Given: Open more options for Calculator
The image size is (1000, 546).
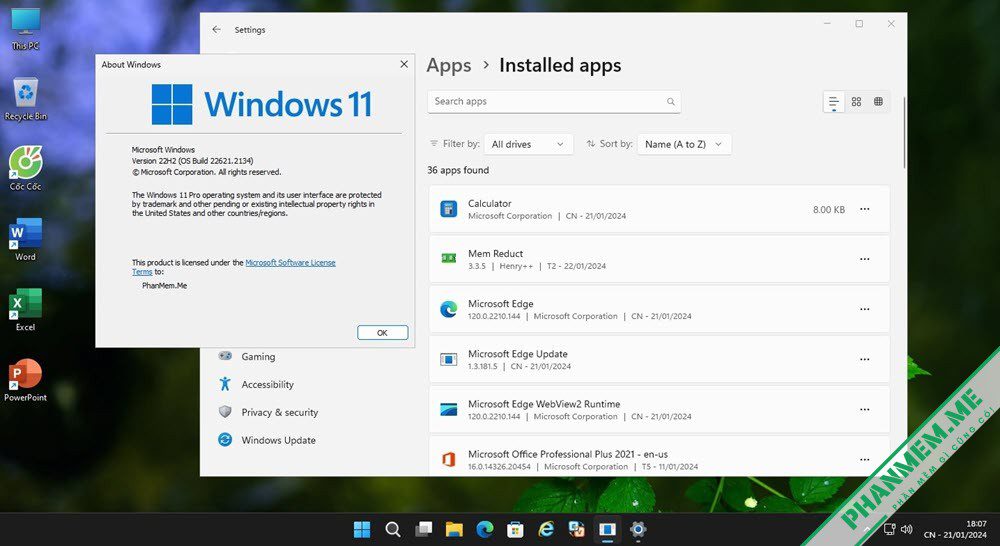Looking at the screenshot, I should 864,209.
